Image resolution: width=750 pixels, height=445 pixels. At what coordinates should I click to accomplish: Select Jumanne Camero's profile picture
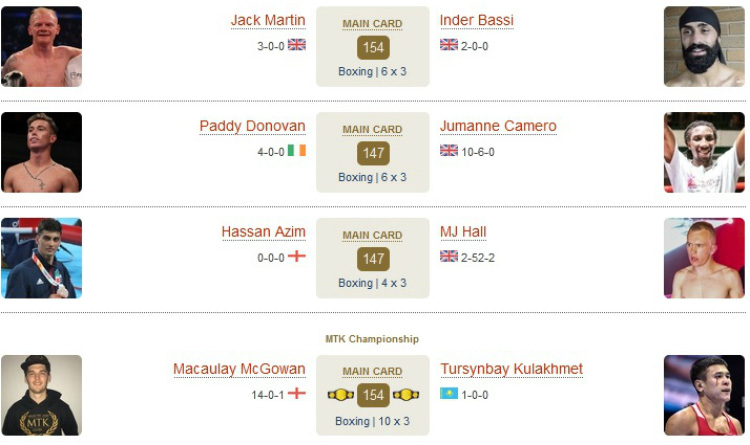[704, 152]
